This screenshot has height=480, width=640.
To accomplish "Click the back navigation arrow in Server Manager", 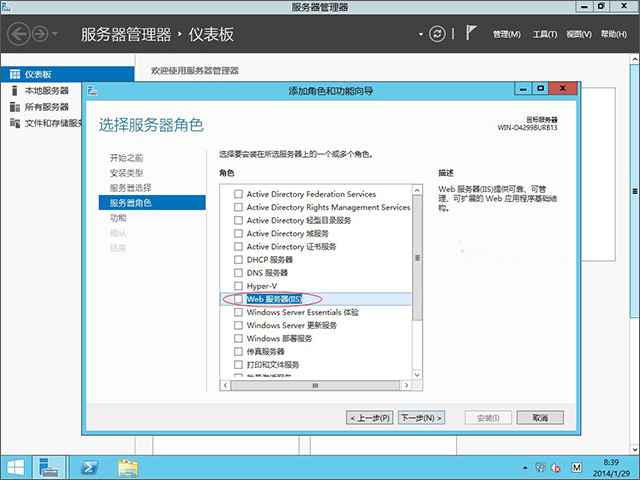I will (18, 34).
